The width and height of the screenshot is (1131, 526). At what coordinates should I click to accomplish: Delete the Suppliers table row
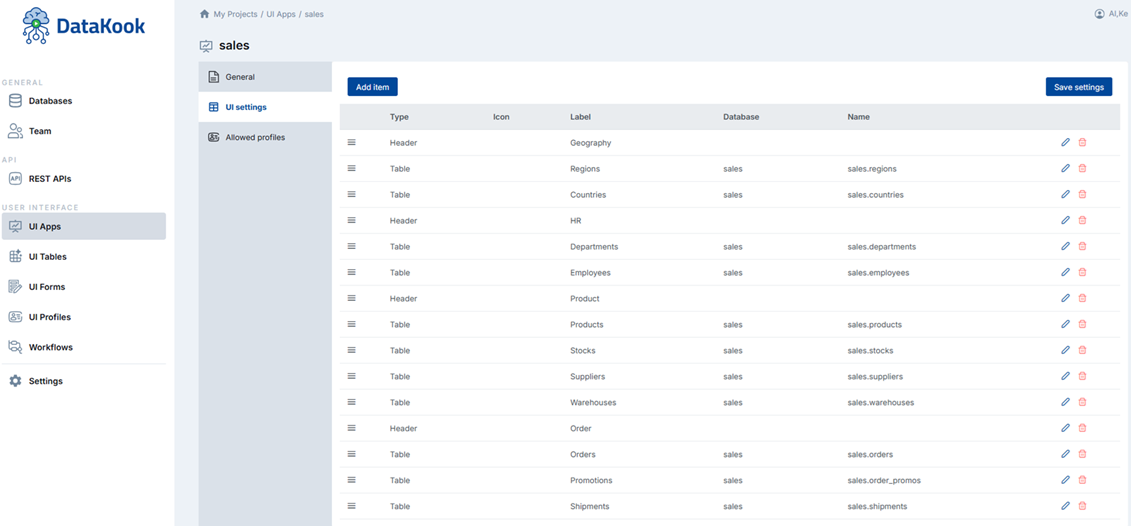(x=1082, y=376)
